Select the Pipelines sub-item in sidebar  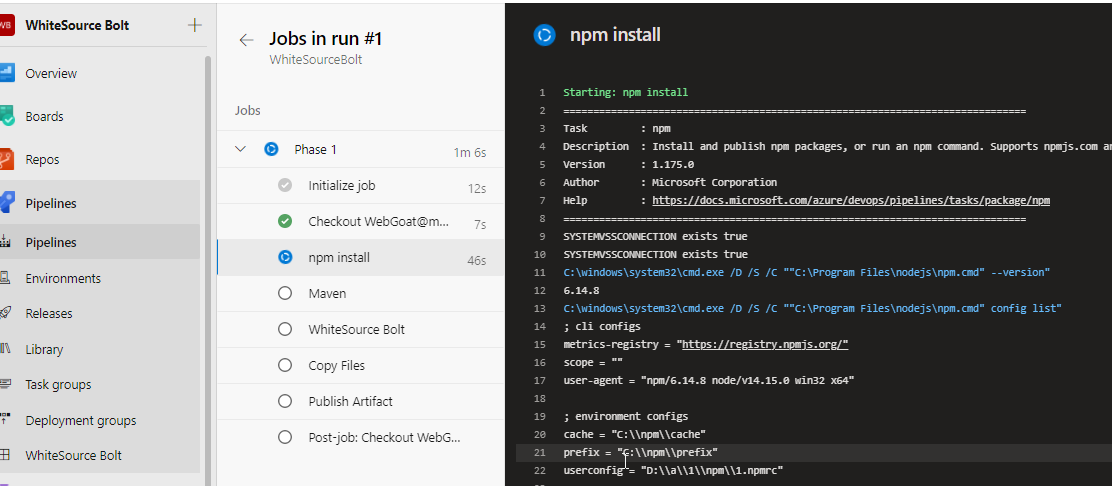(x=51, y=243)
